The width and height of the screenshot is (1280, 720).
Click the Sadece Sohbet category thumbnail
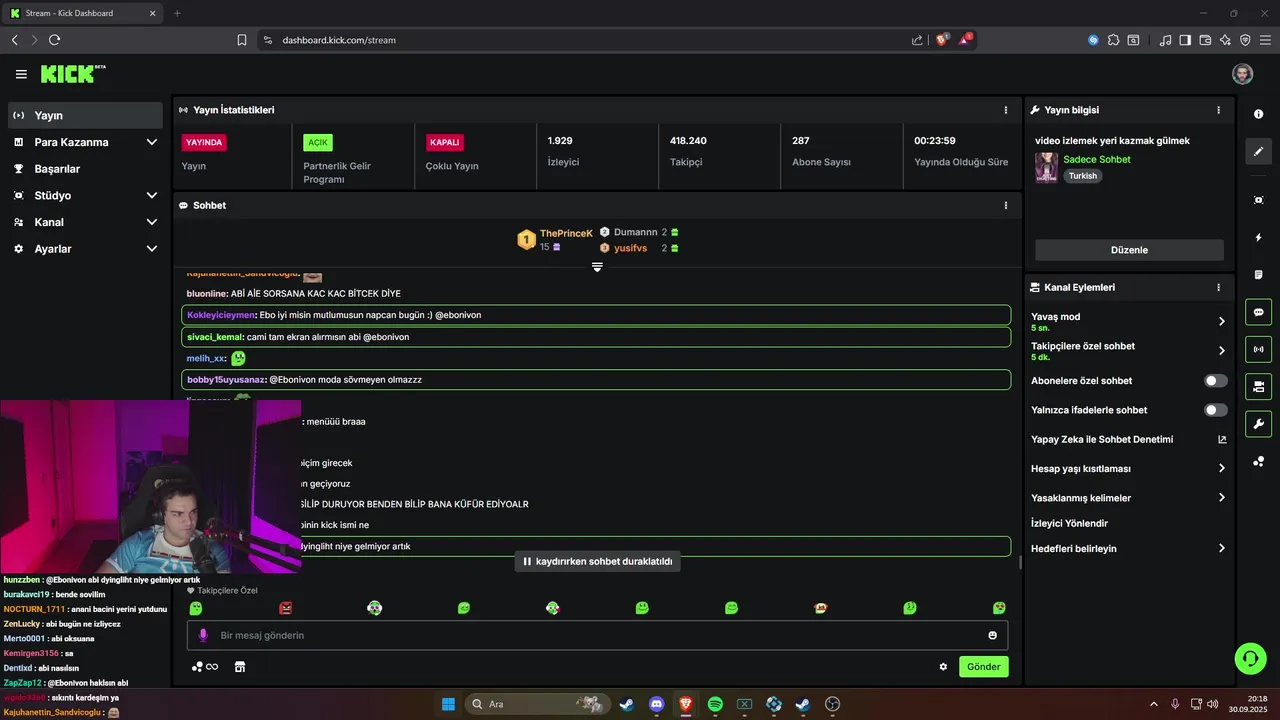(1046, 167)
